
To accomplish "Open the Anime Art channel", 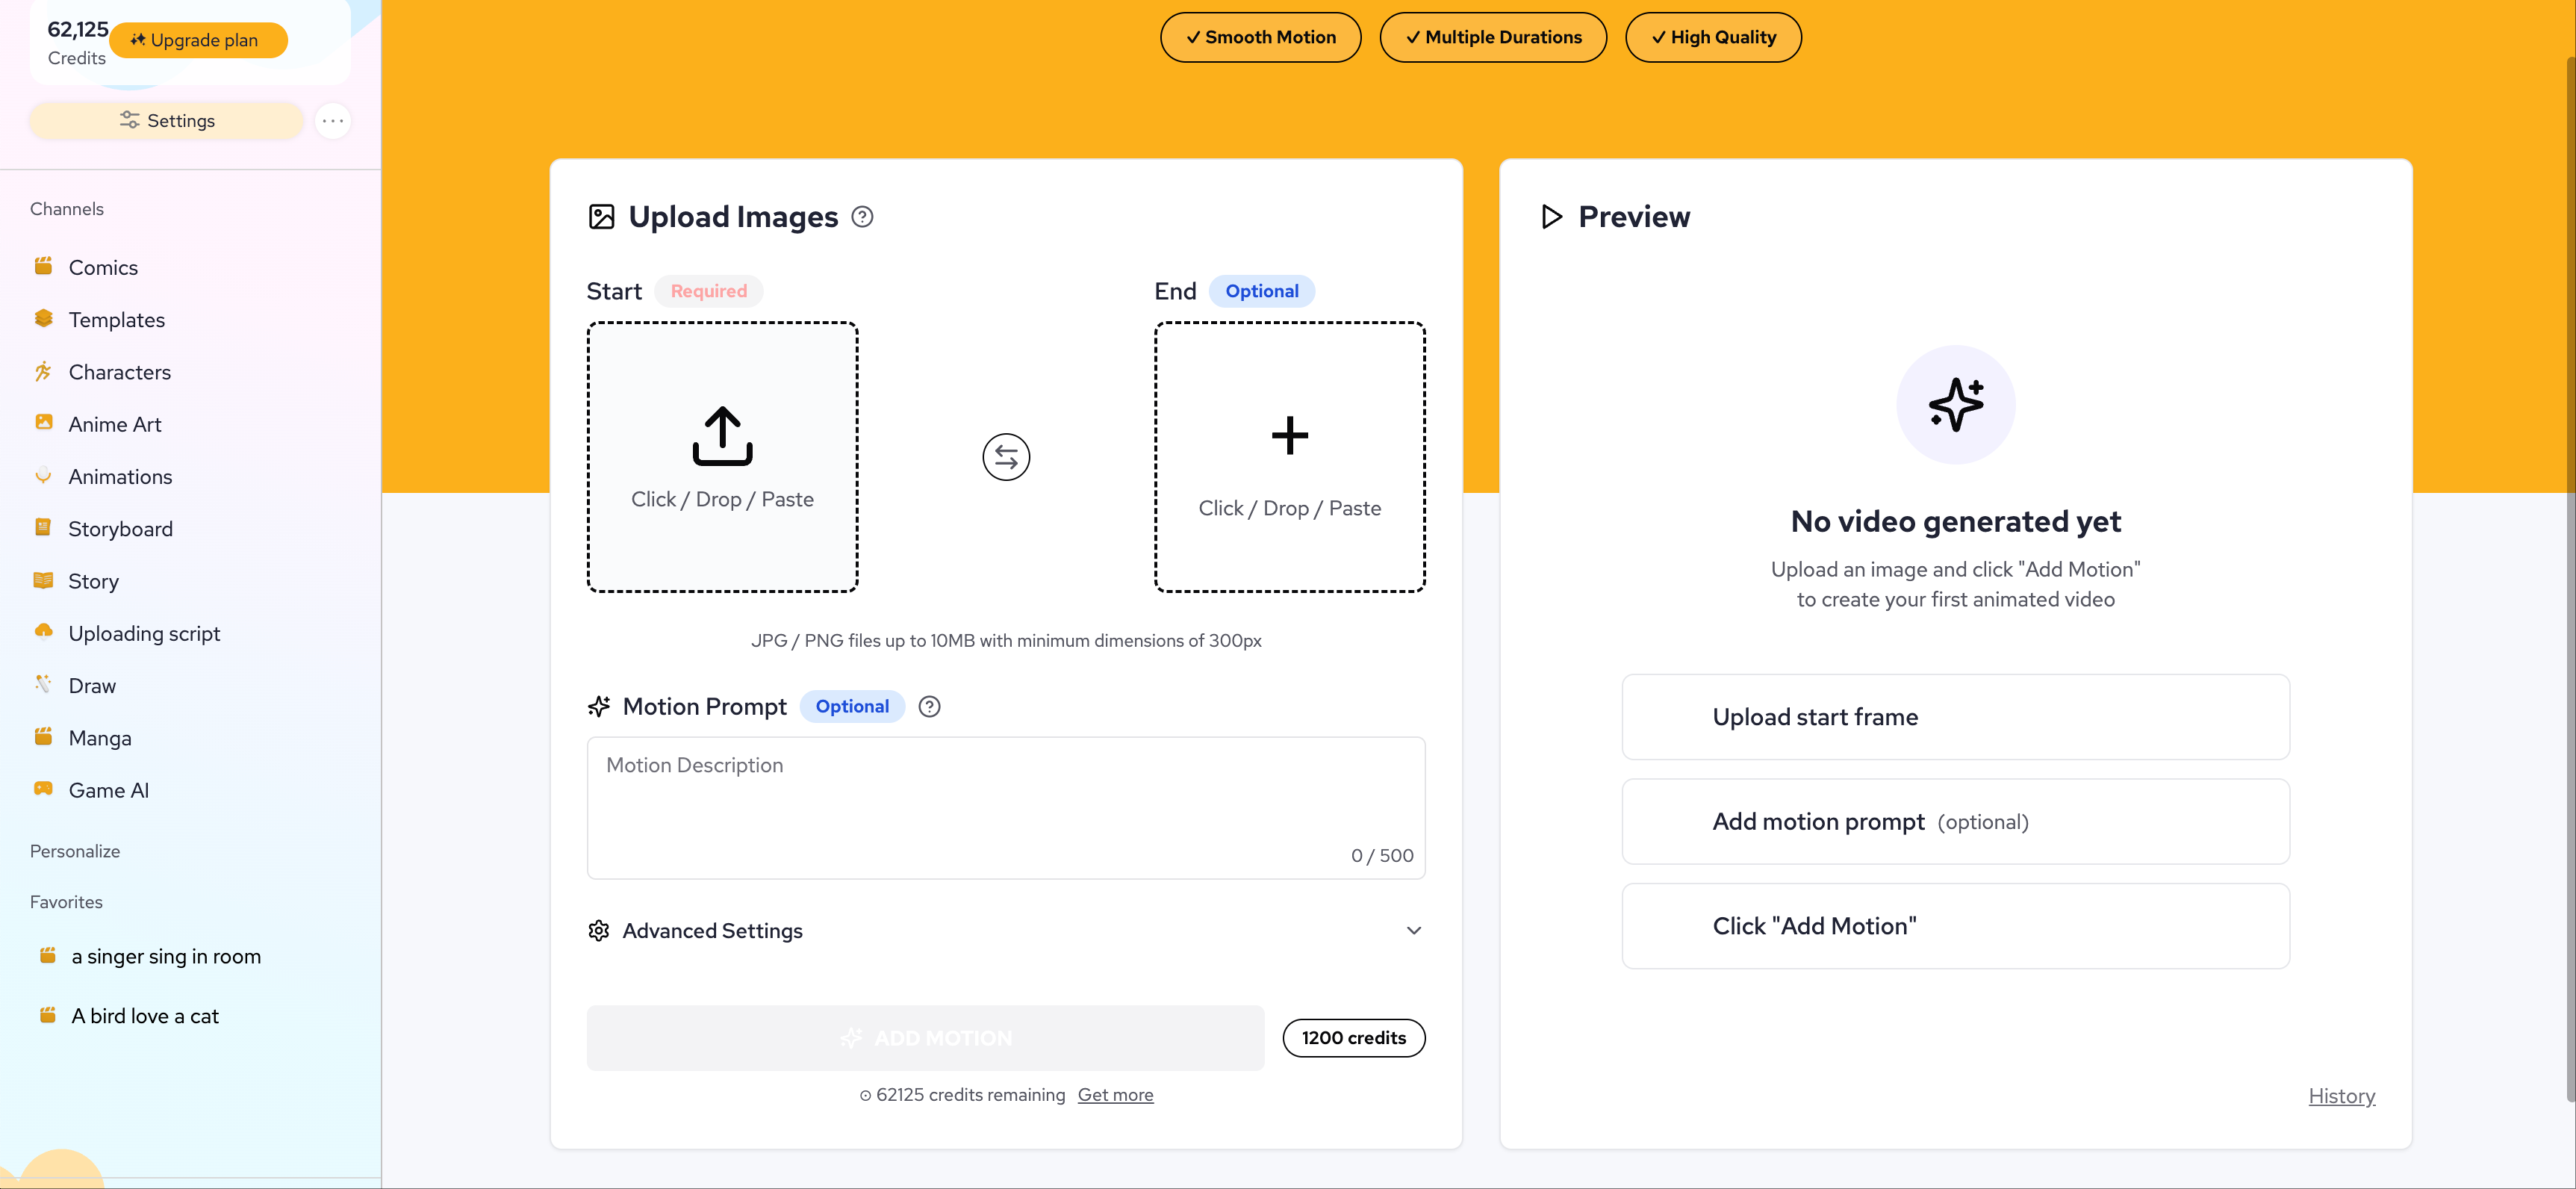I will tap(114, 424).
